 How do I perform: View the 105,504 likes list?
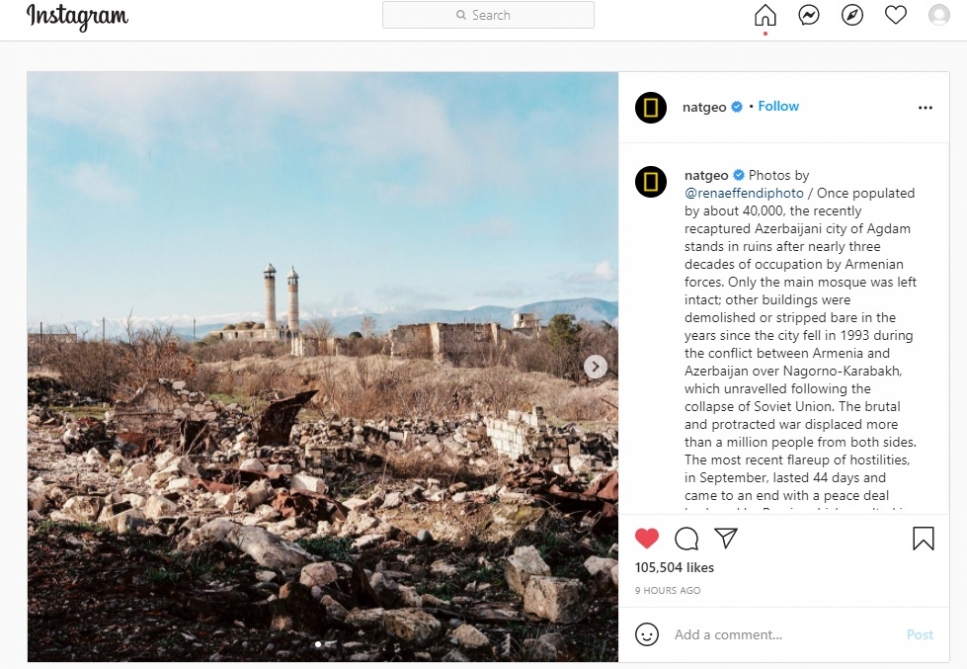[x=674, y=568]
